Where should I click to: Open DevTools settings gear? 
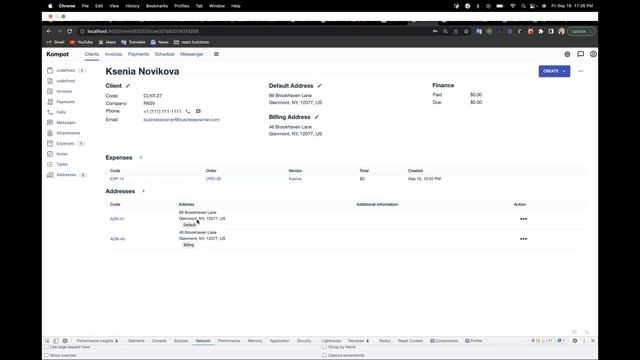click(x=575, y=340)
